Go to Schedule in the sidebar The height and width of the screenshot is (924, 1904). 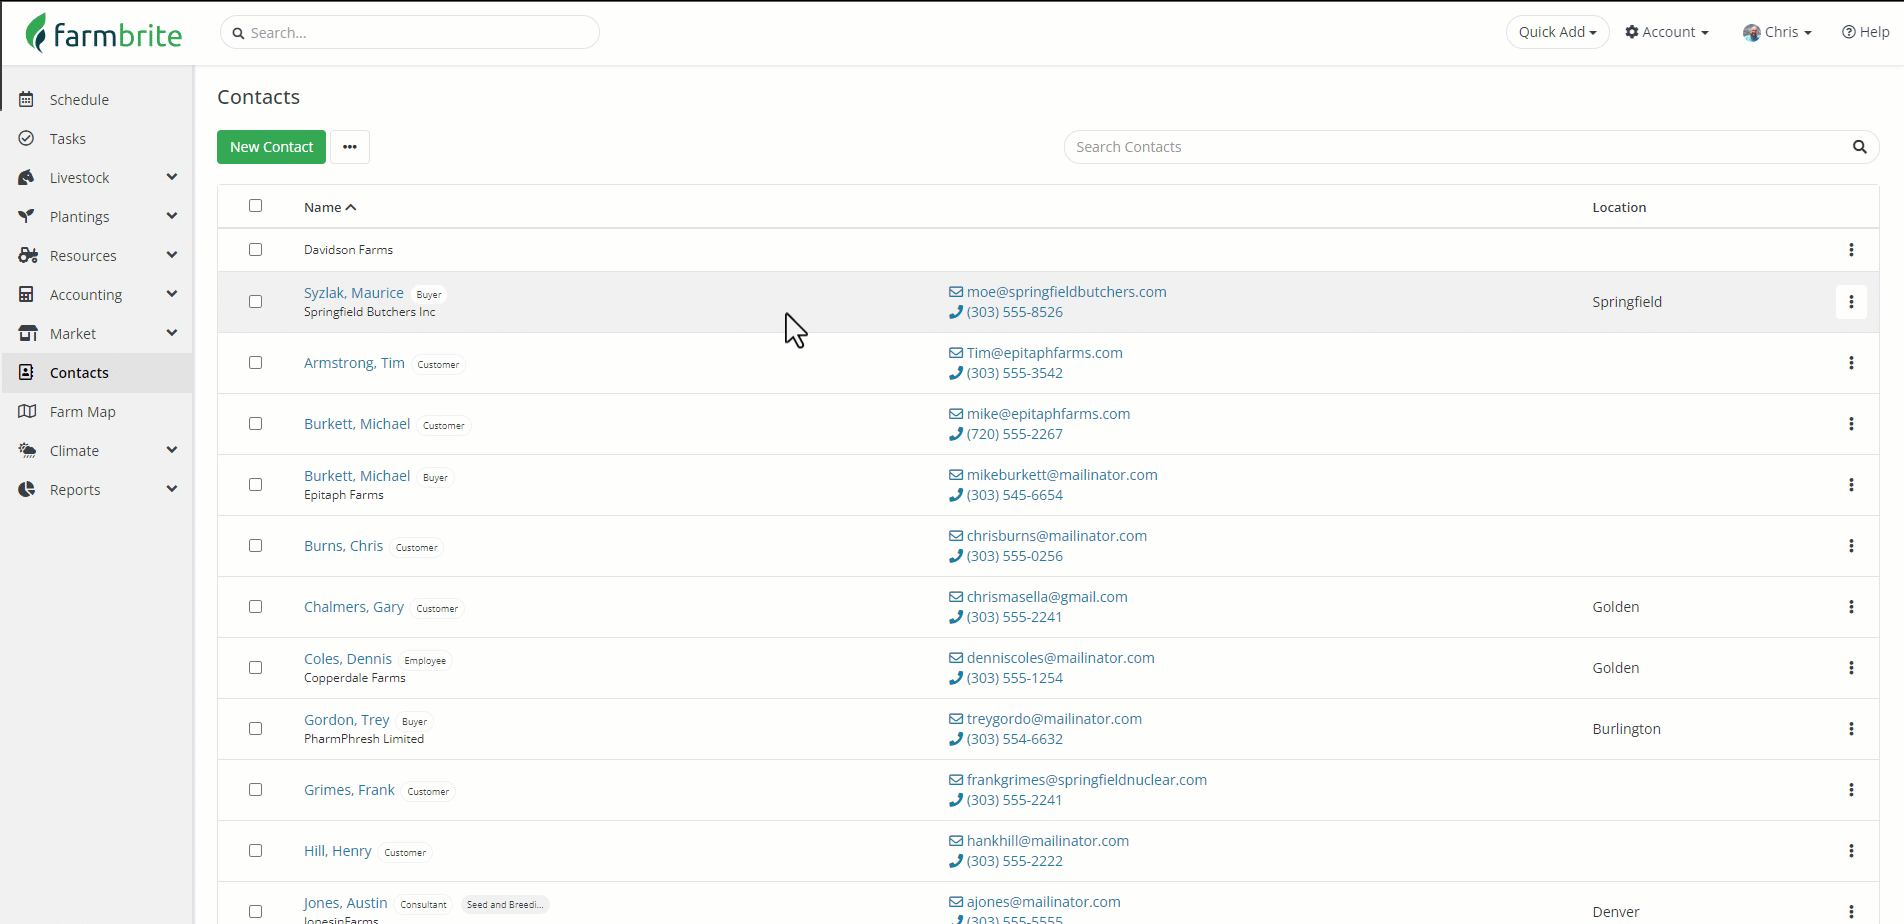[x=79, y=100]
